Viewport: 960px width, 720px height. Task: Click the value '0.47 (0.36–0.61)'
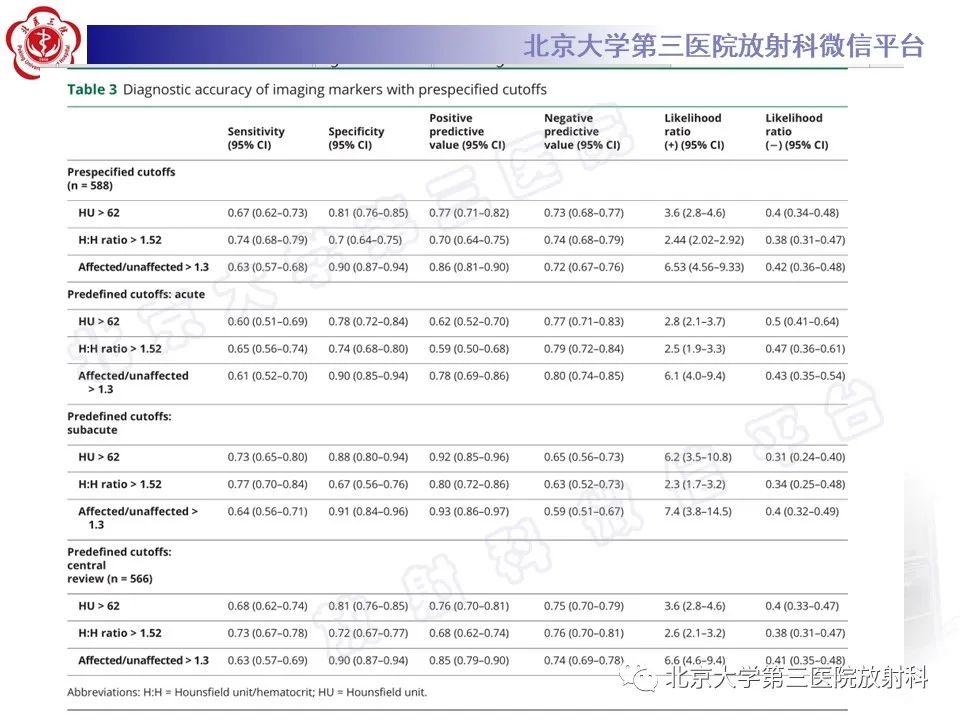point(805,348)
